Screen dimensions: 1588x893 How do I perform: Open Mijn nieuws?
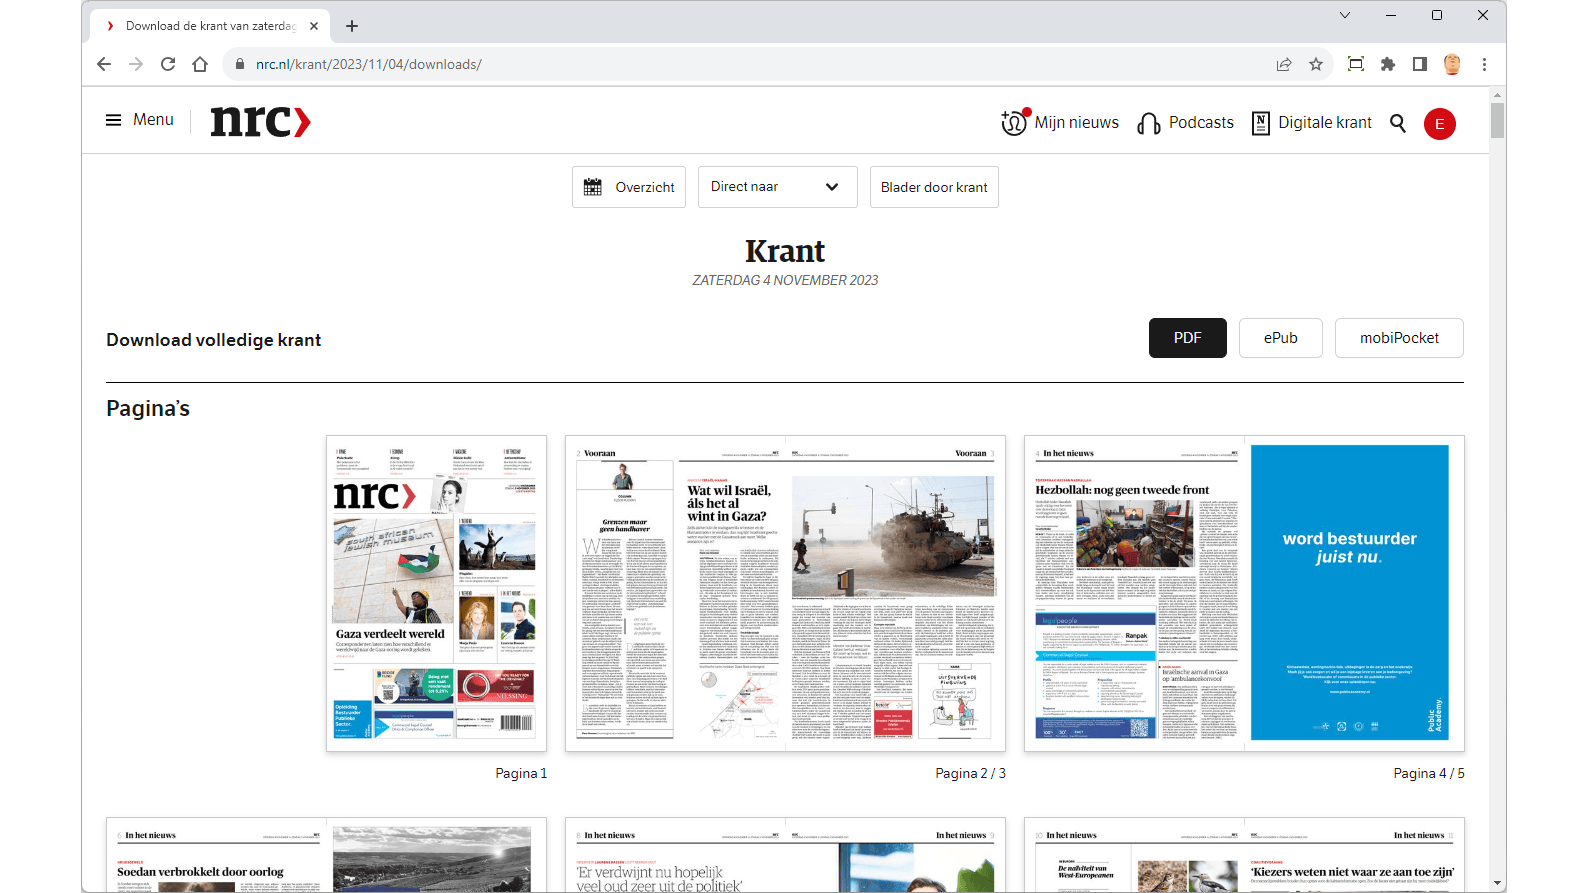click(x=1060, y=122)
